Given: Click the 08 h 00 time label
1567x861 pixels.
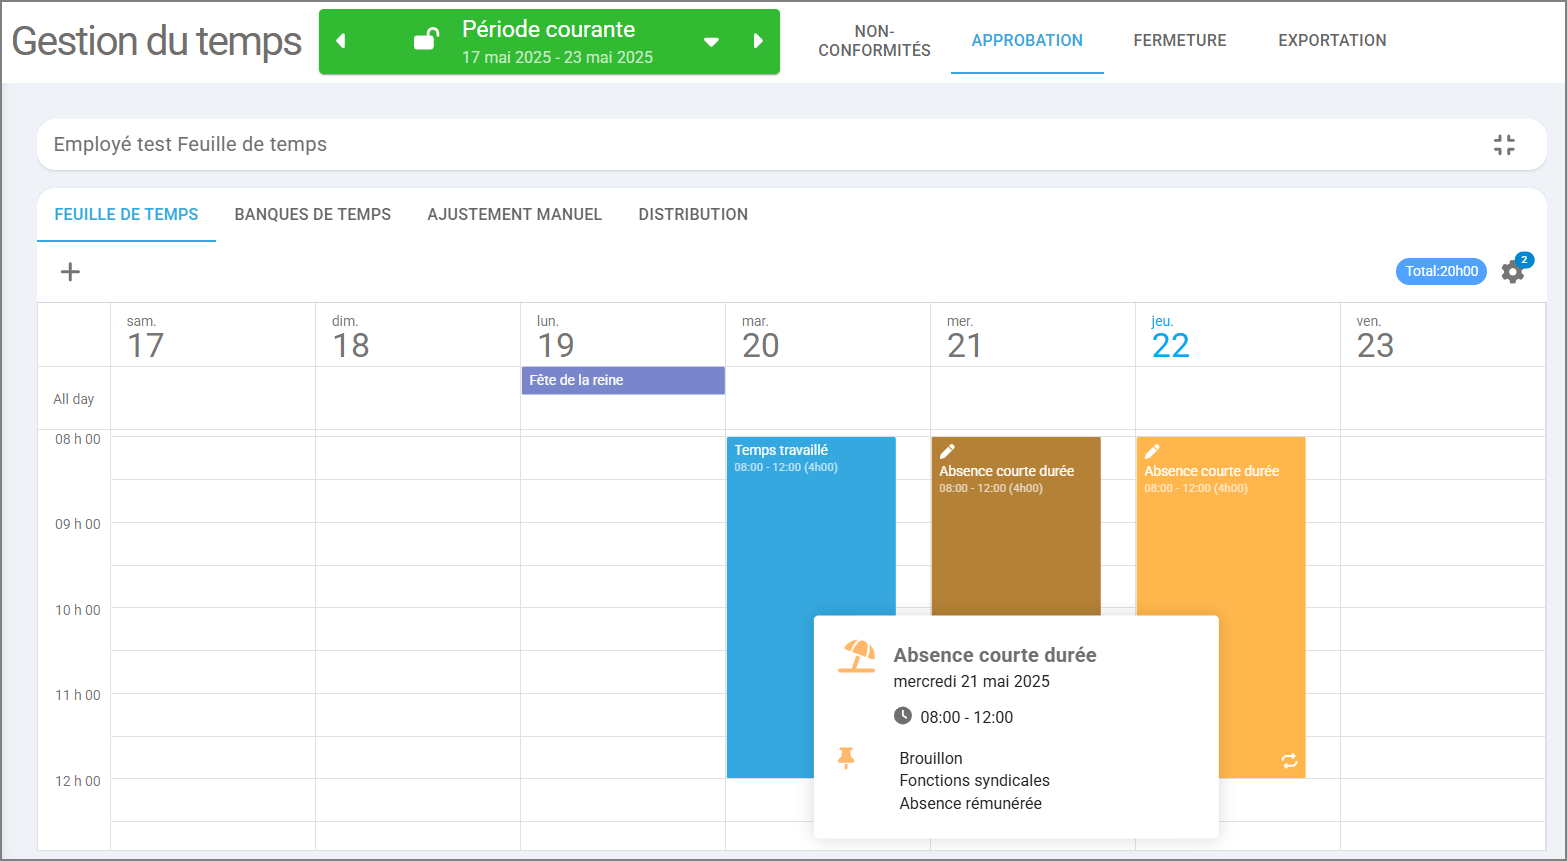Looking at the screenshot, I should (78, 439).
